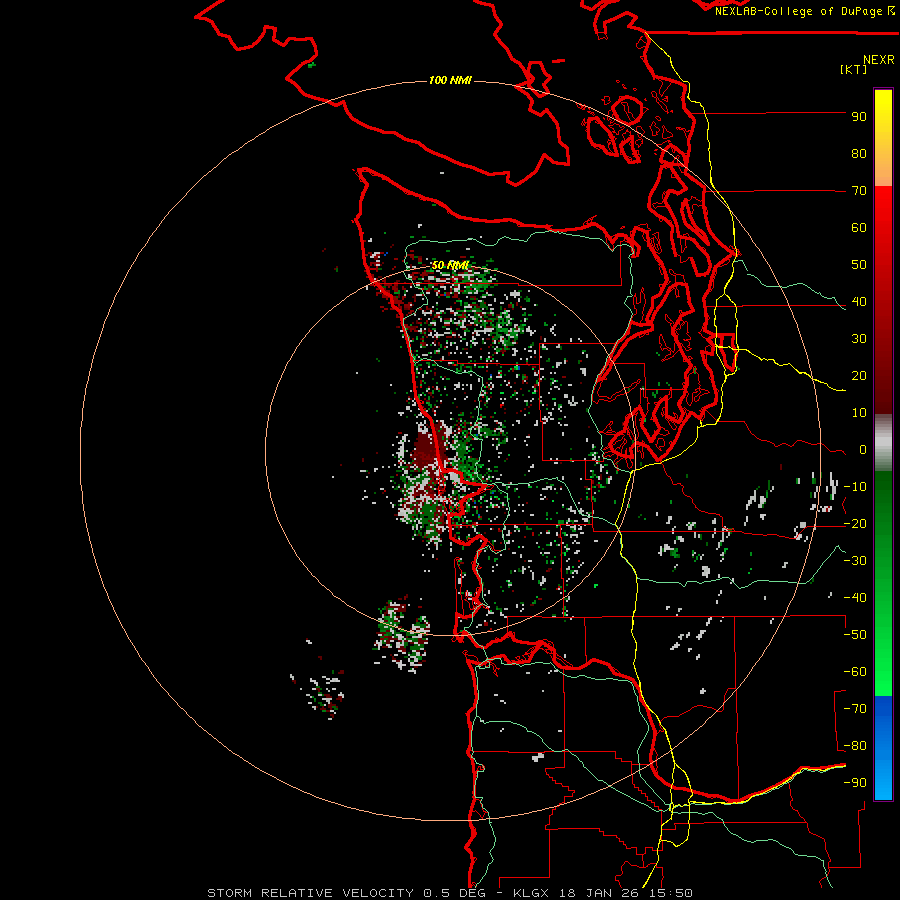Click the positive 90 knot scale label
The width and height of the screenshot is (900, 900).
tap(859, 117)
